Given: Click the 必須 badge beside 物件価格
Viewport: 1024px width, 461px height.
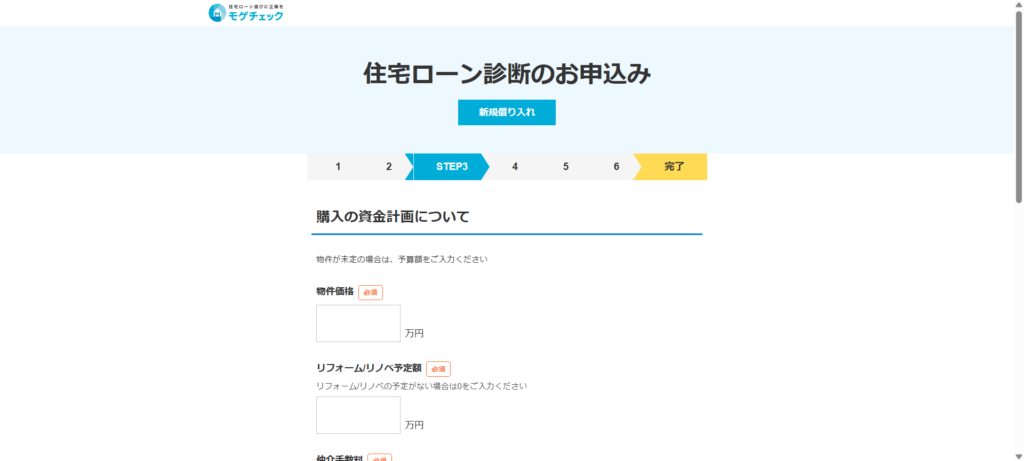Looking at the screenshot, I should click(x=370, y=293).
